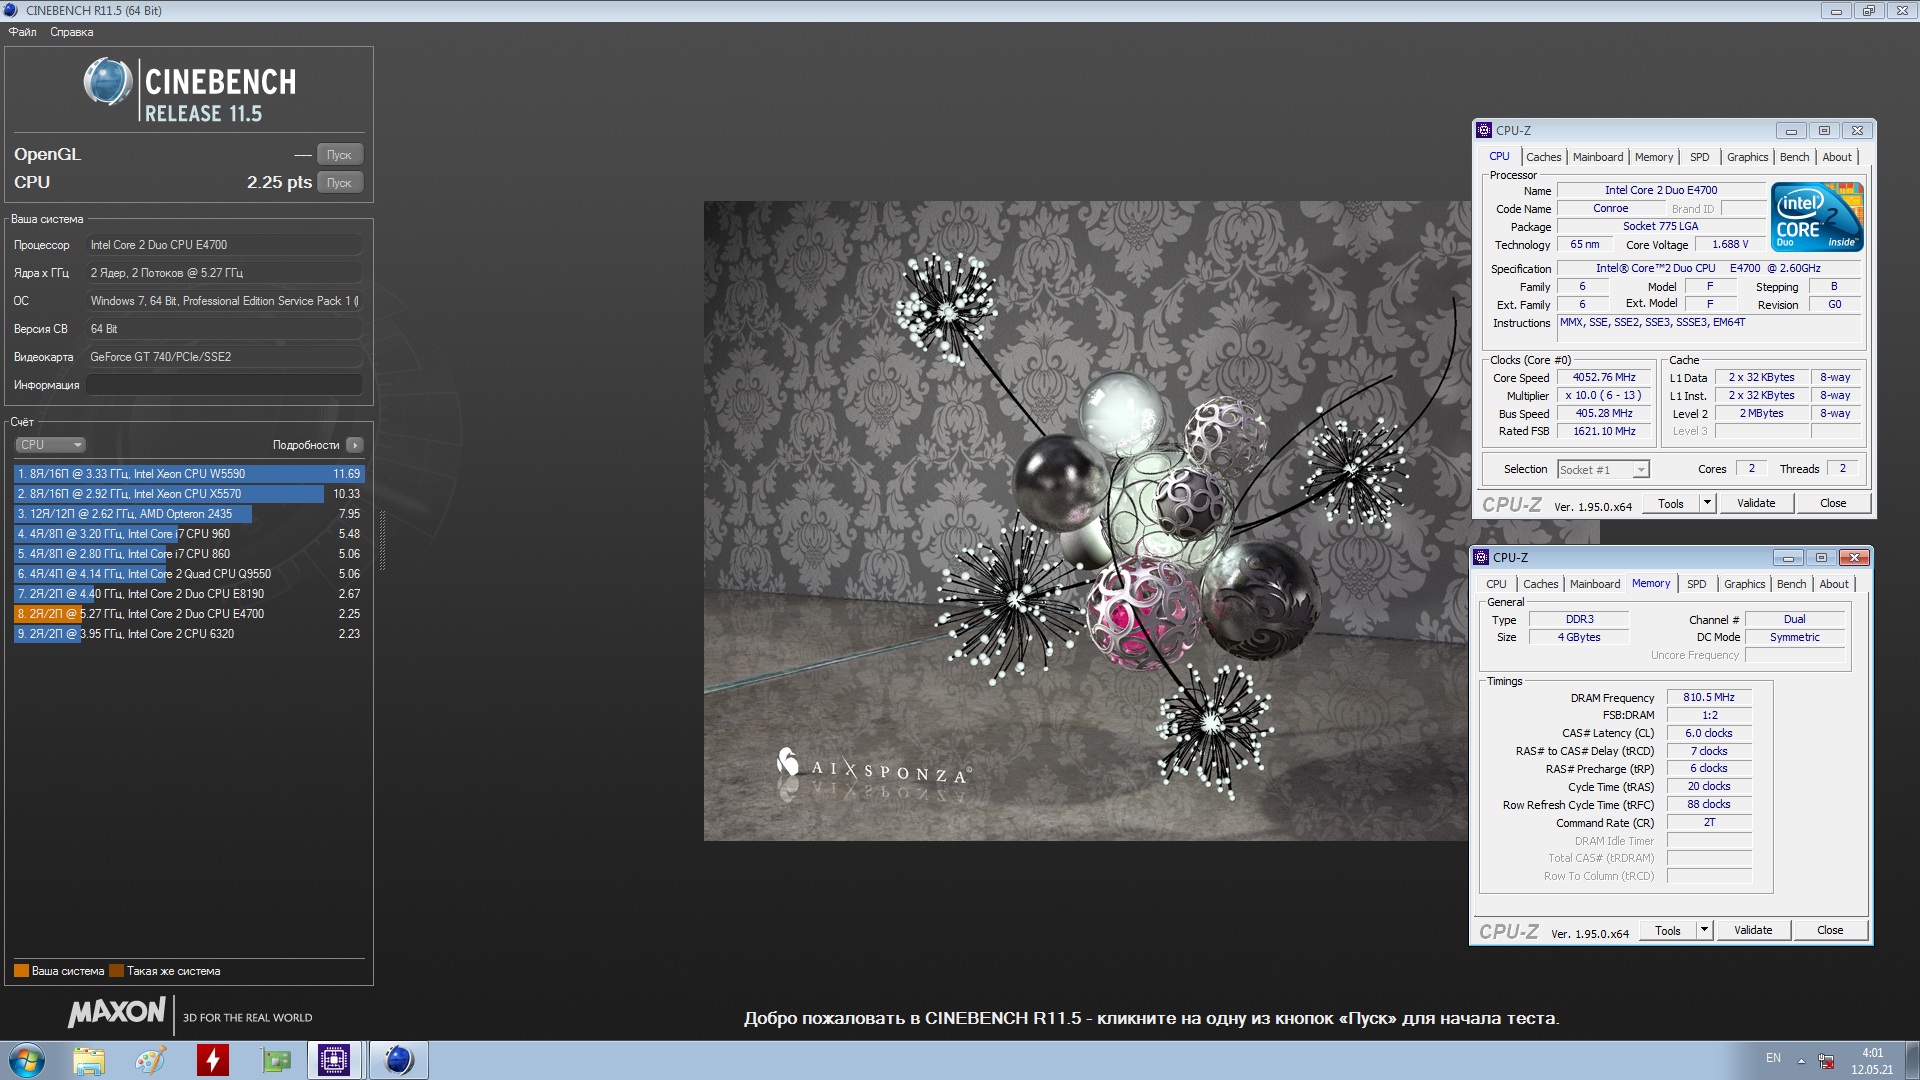The height and width of the screenshot is (1080, 1920).
Task: Click the brown Такая же система legend swatch
Action: [x=116, y=971]
